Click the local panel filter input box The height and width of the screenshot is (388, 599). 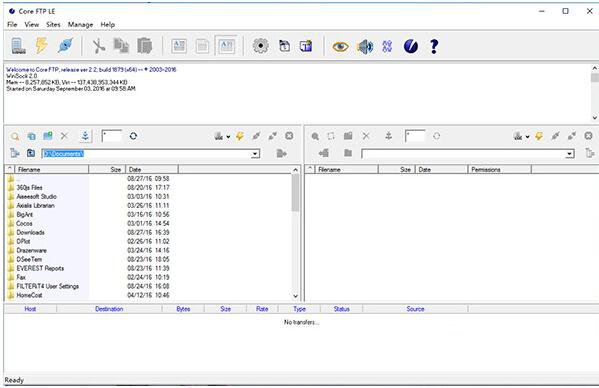112,136
